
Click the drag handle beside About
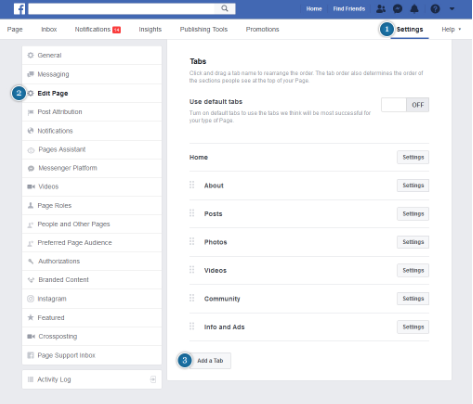click(x=192, y=185)
